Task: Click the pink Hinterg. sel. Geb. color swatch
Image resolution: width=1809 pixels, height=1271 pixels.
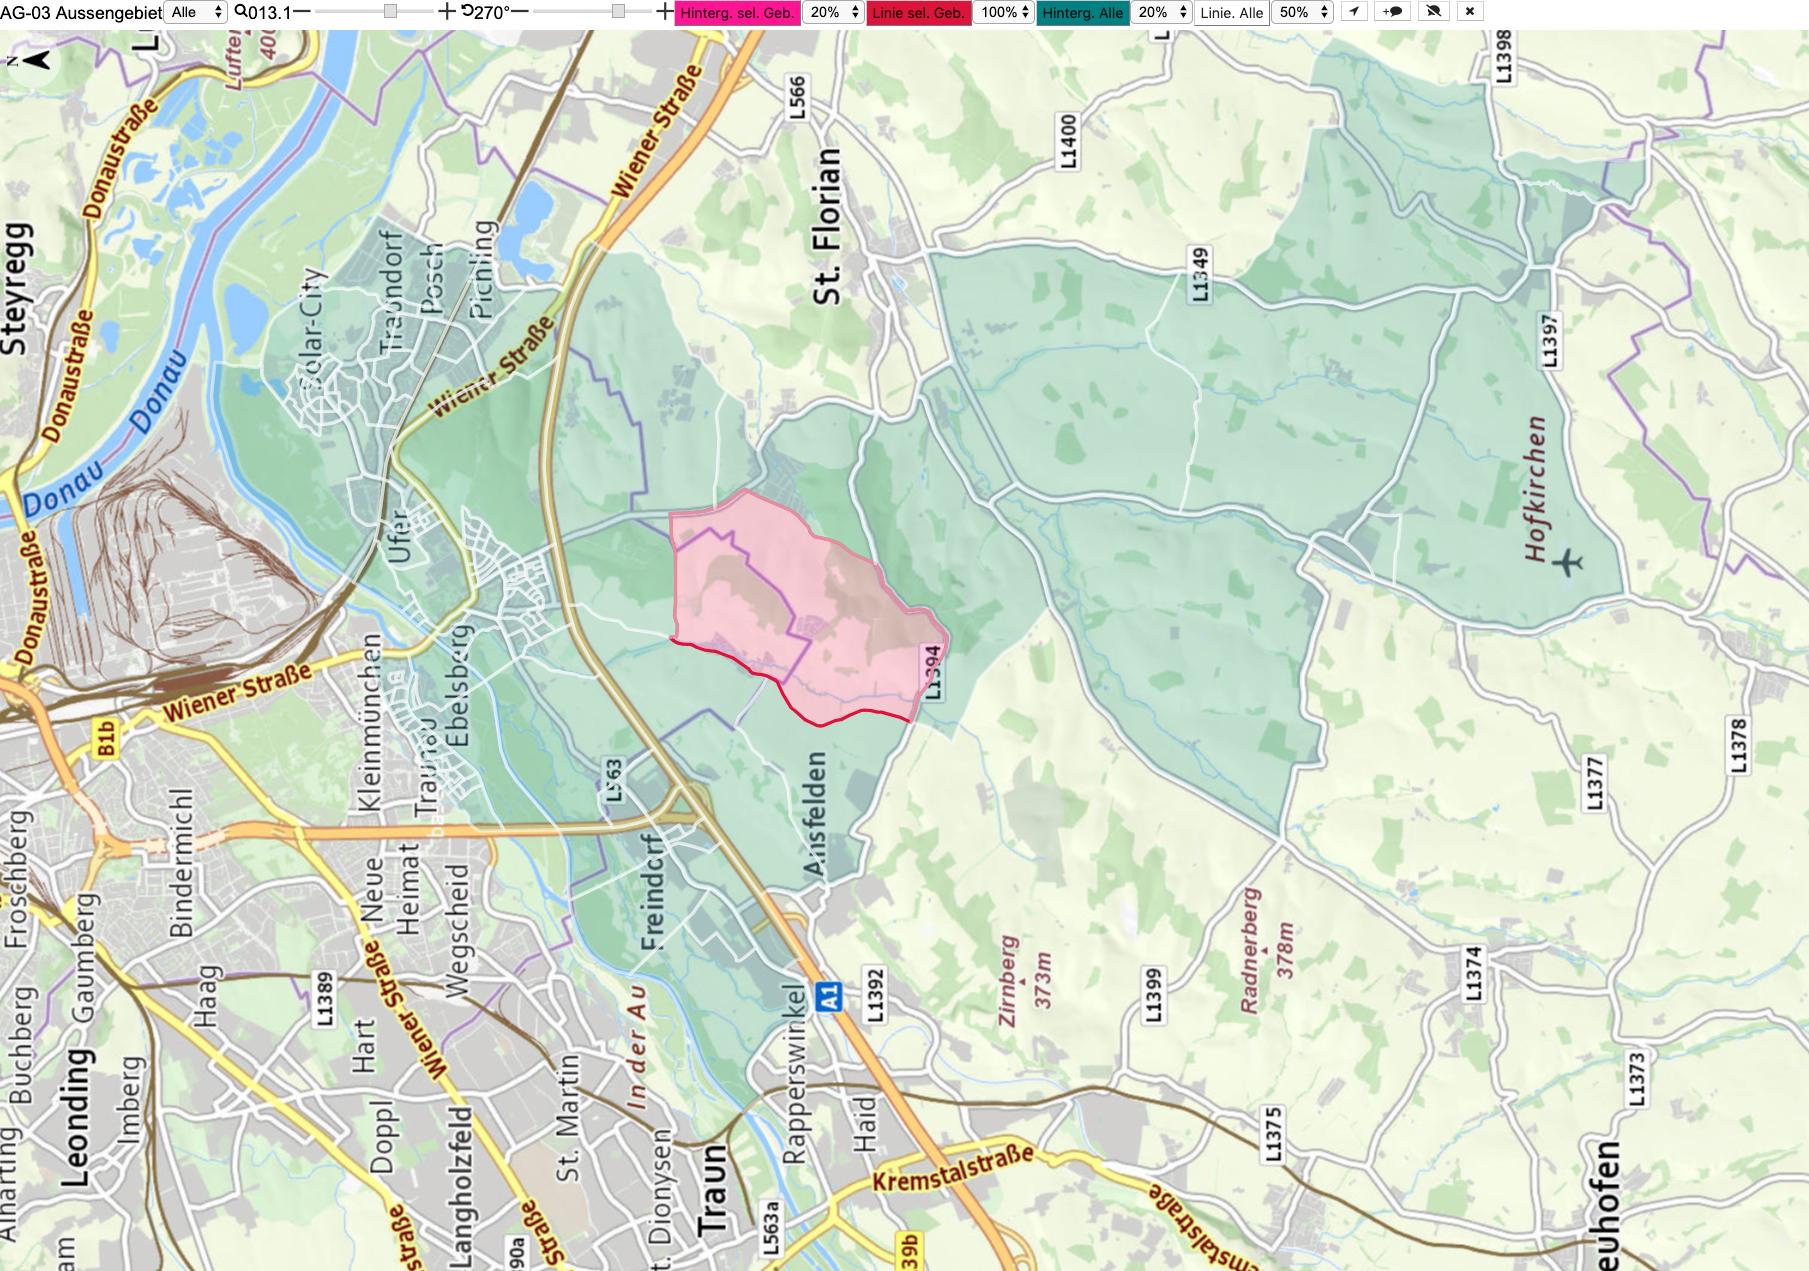Action: tap(738, 13)
